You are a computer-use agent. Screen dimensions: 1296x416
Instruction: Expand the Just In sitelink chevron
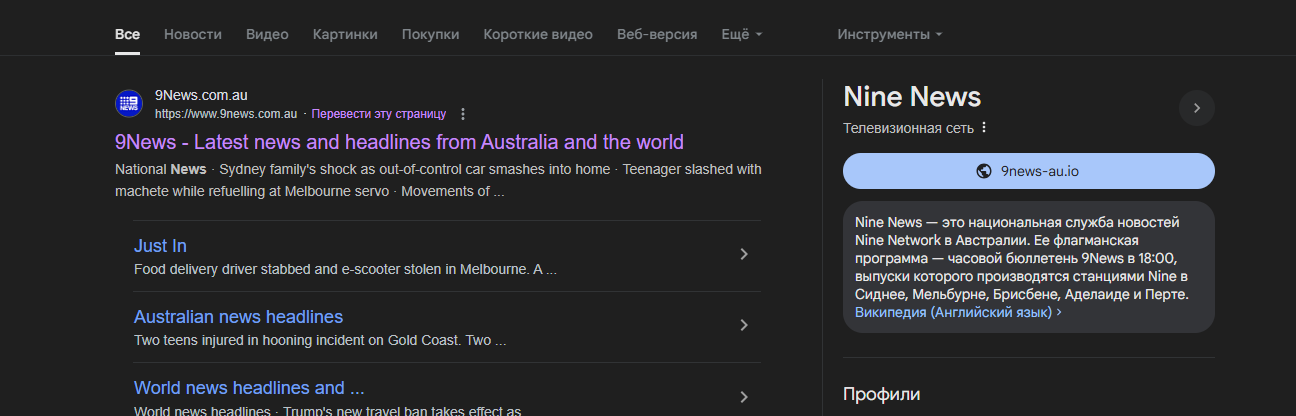[x=743, y=254]
